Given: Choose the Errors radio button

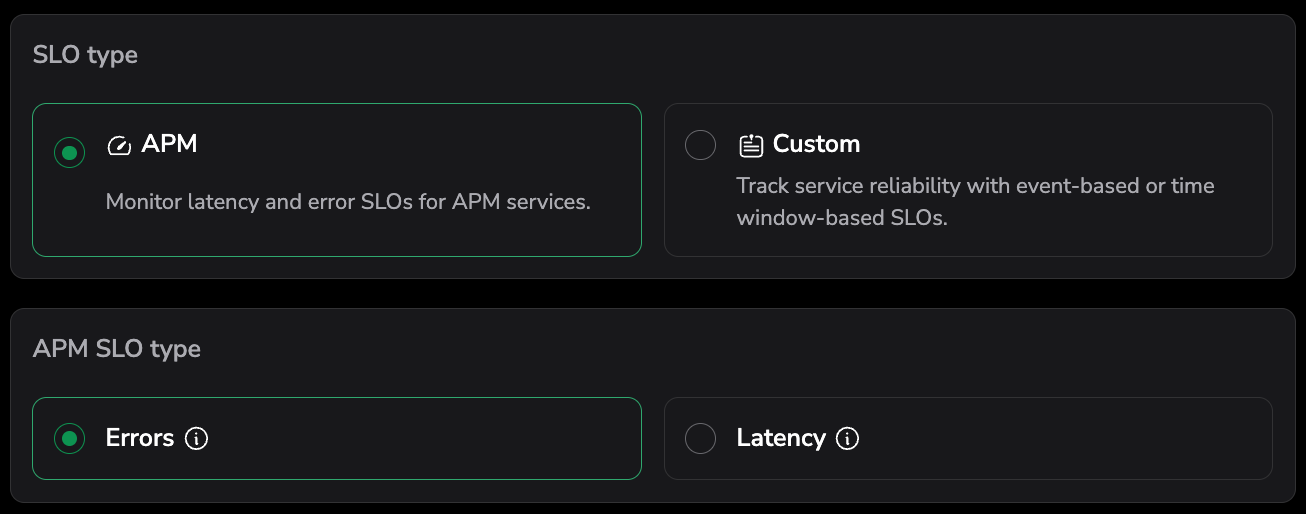Looking at the screenshot, I should 69,439.
